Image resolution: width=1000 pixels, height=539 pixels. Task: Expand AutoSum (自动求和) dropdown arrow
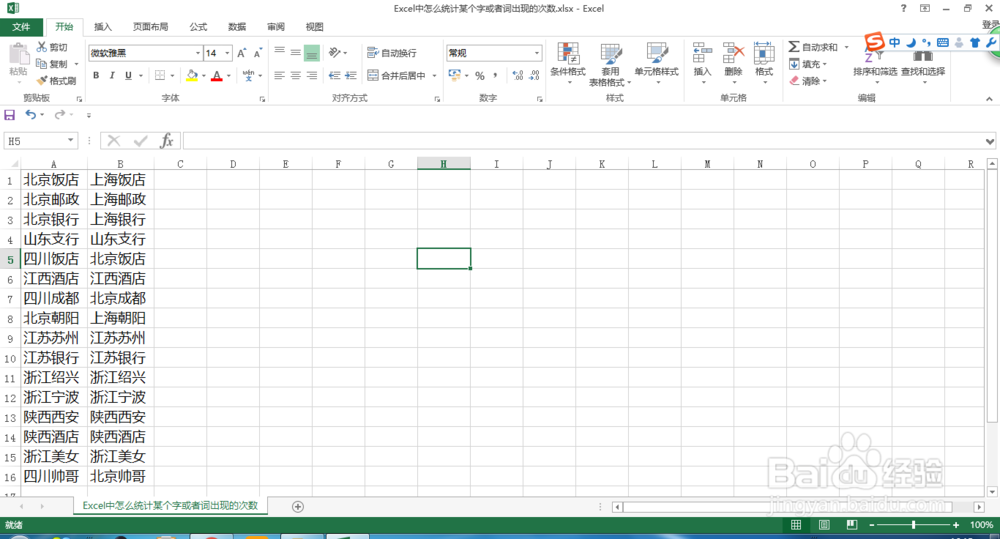[846, 47]
